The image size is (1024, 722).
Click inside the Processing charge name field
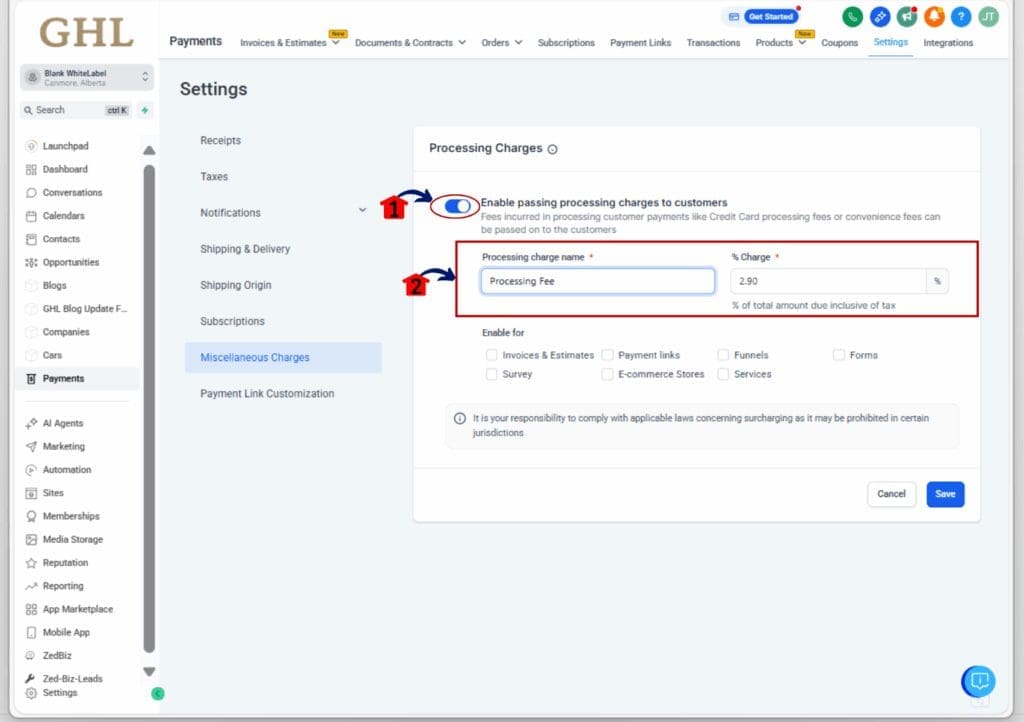[597, 281]
